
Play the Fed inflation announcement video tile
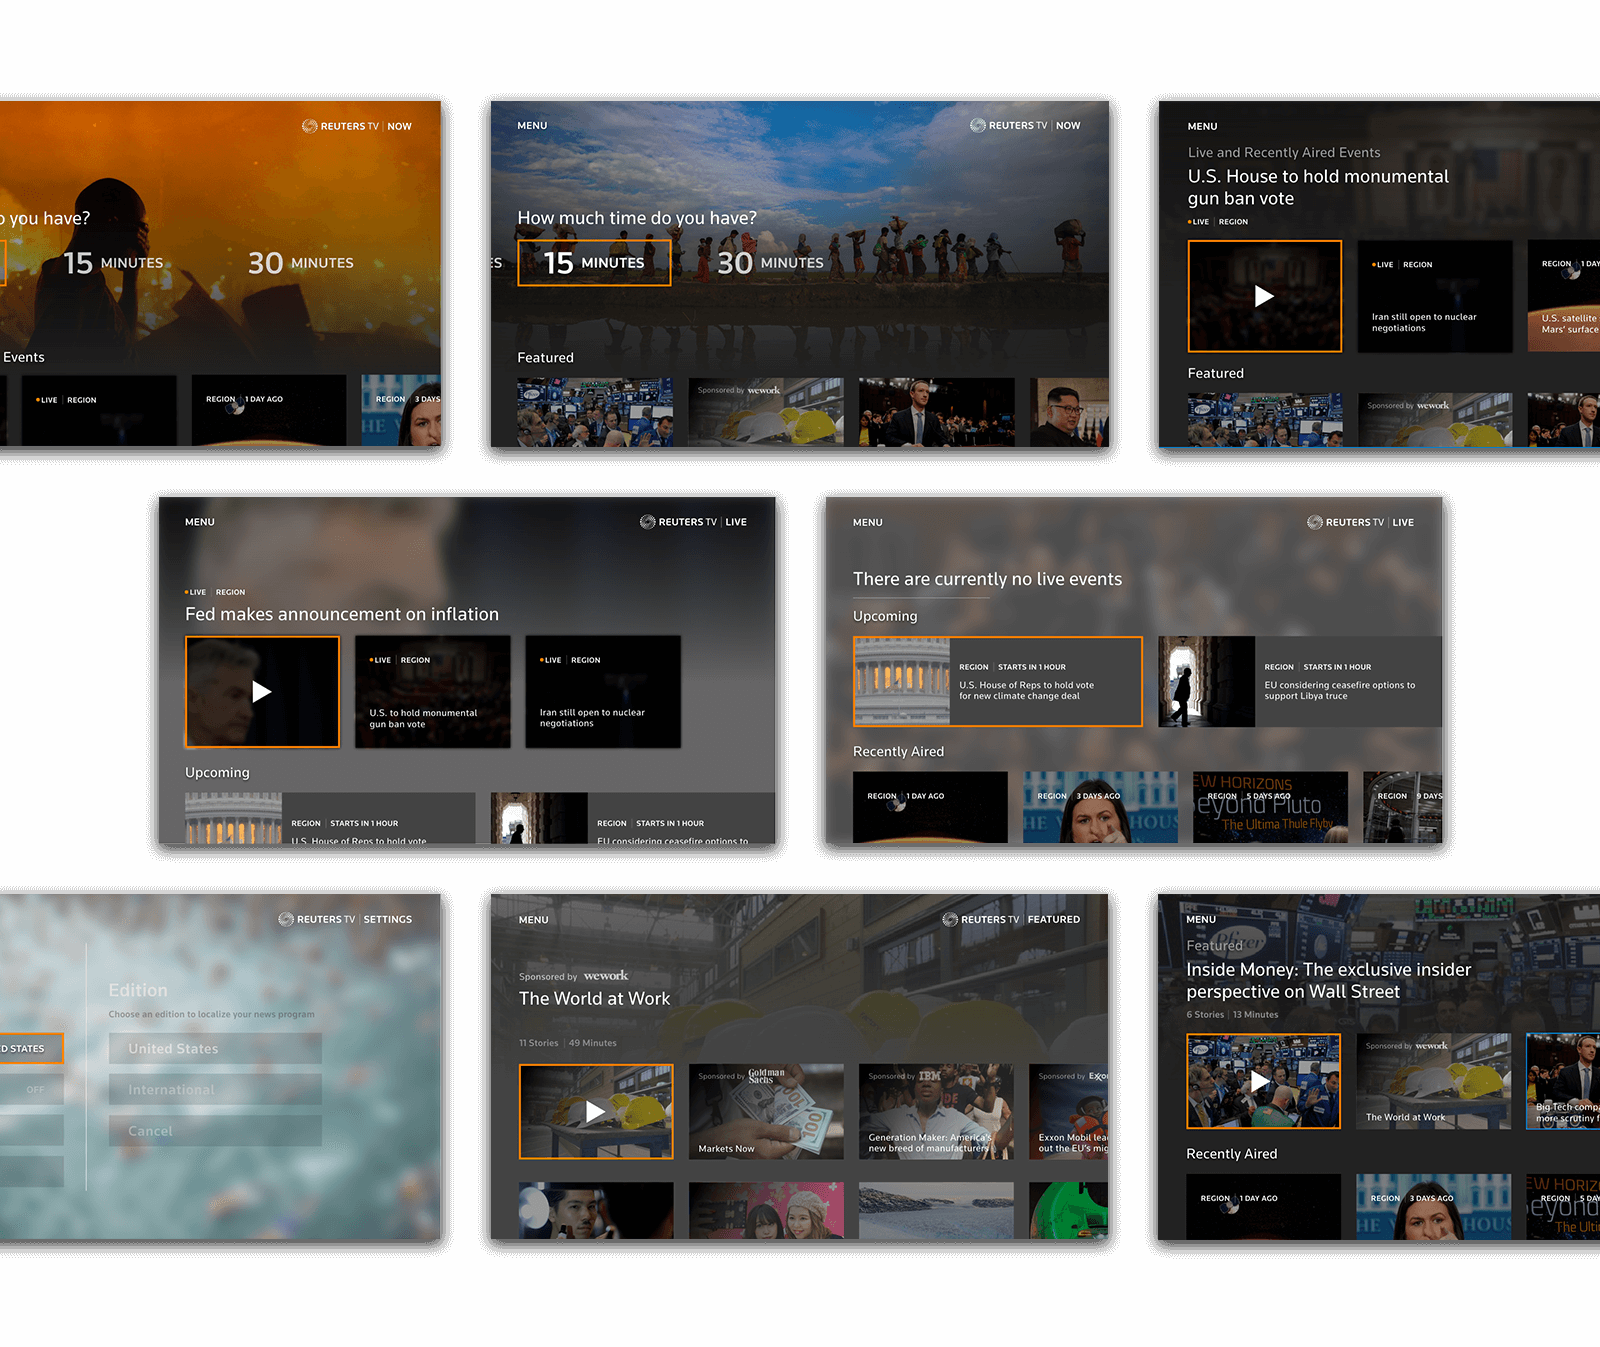click(x=262, y=692)
